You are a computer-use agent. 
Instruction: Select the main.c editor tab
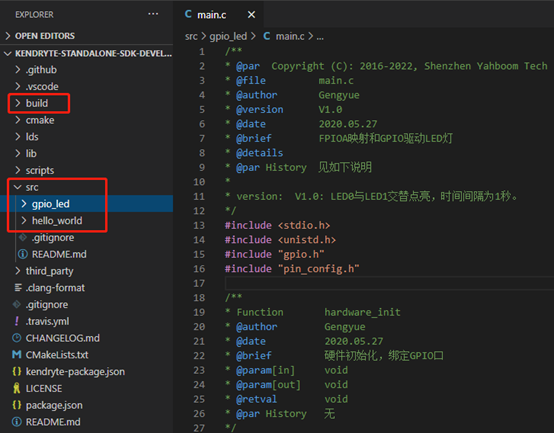tap(218, 14)
